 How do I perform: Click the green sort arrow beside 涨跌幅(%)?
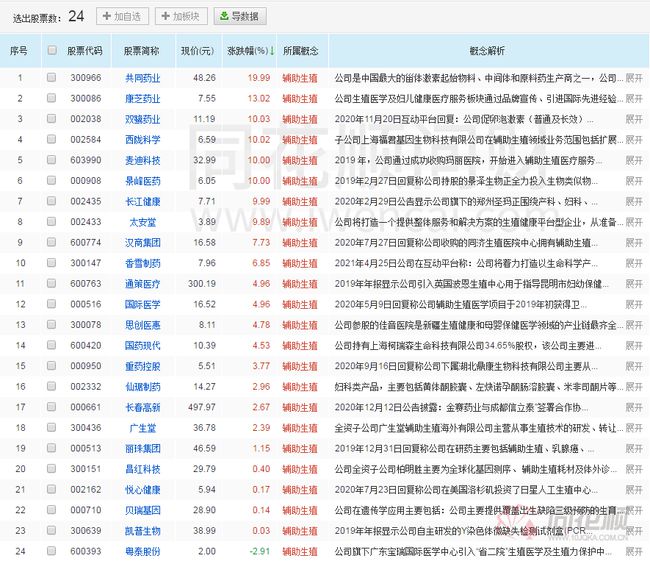[272, 50]
